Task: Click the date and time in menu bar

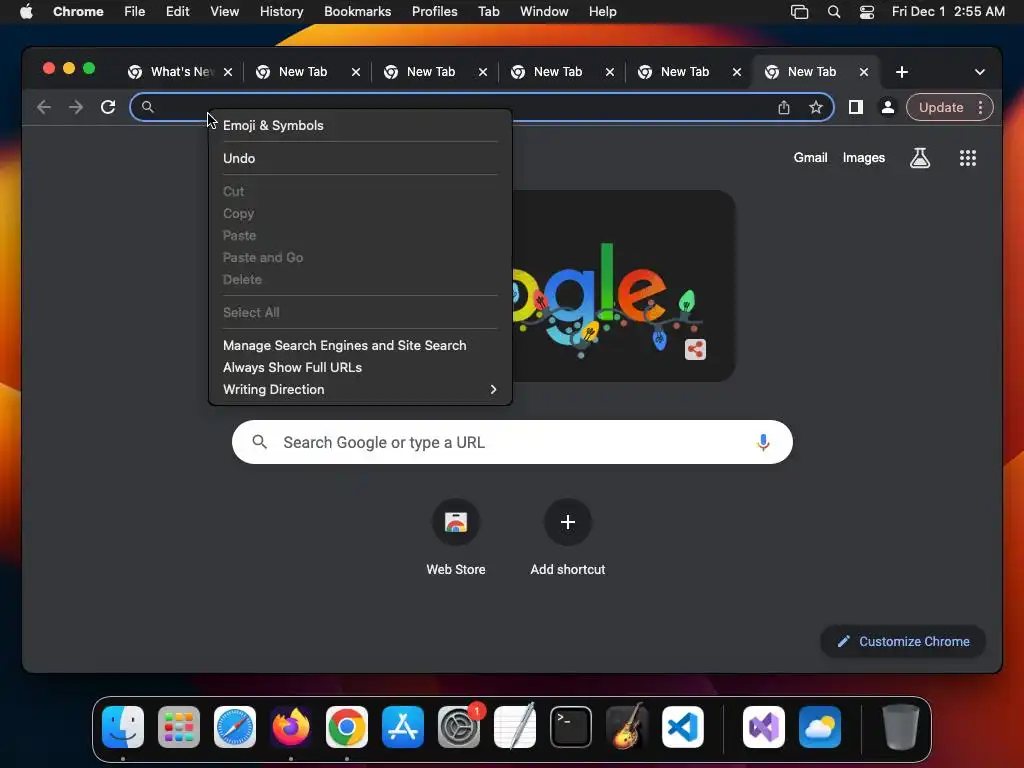Action: [x=948, y=12]
